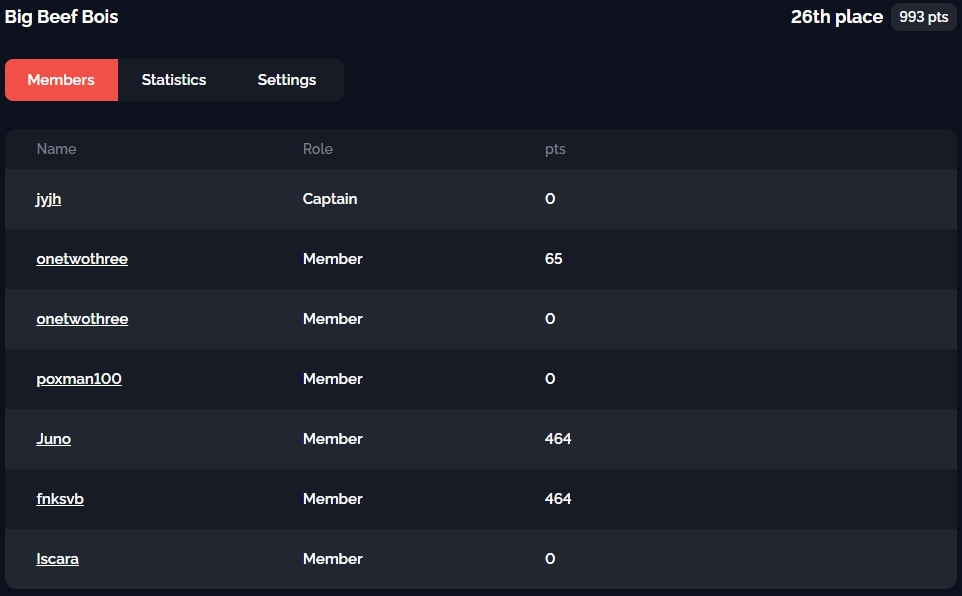Click the Big Beef Bois team title
The width and height of the screenshot is (962, 596).
pos(62,17)
